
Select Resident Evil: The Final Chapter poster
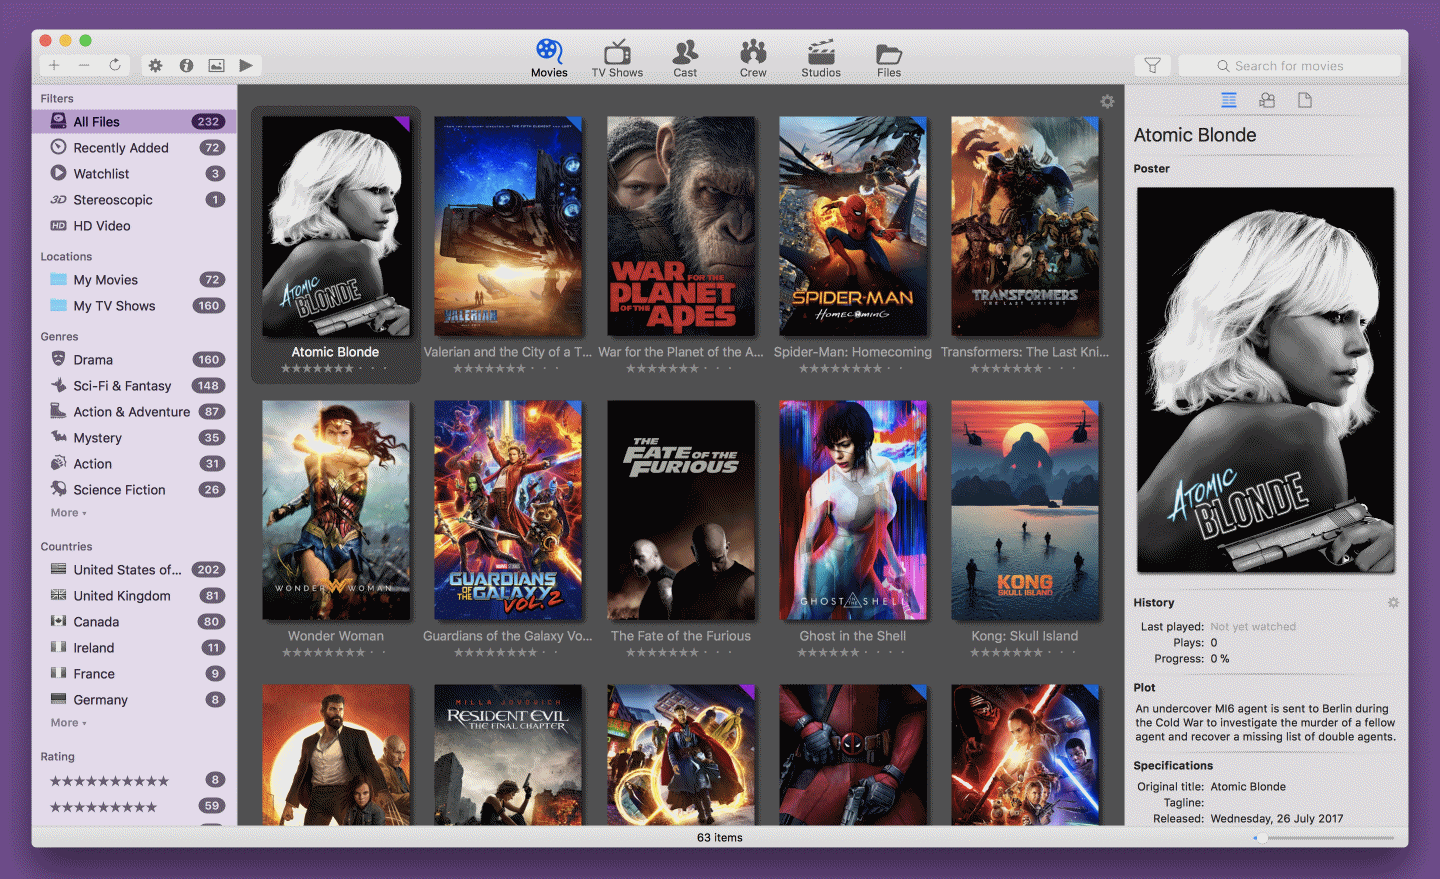click(x=508, y=755)
